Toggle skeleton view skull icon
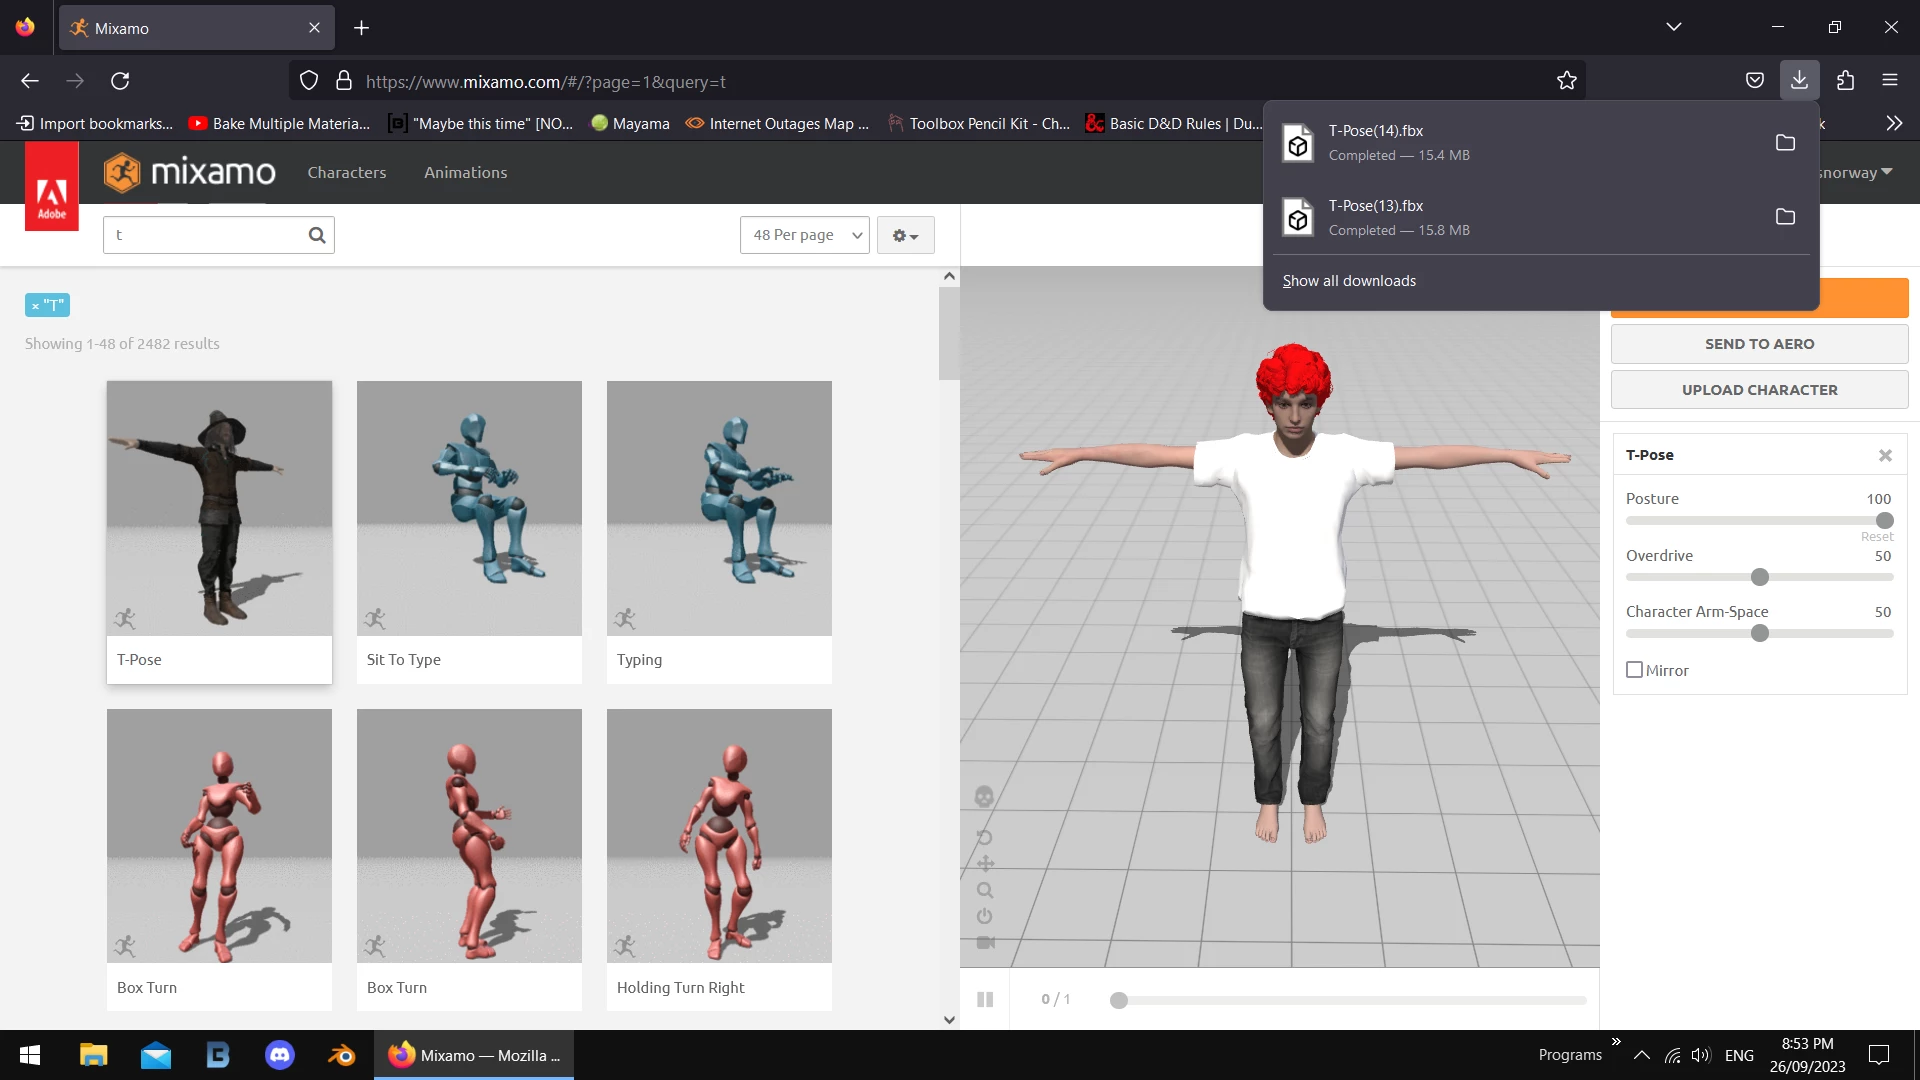This screenshot has height=1080, width=1920. pos(984,796)
